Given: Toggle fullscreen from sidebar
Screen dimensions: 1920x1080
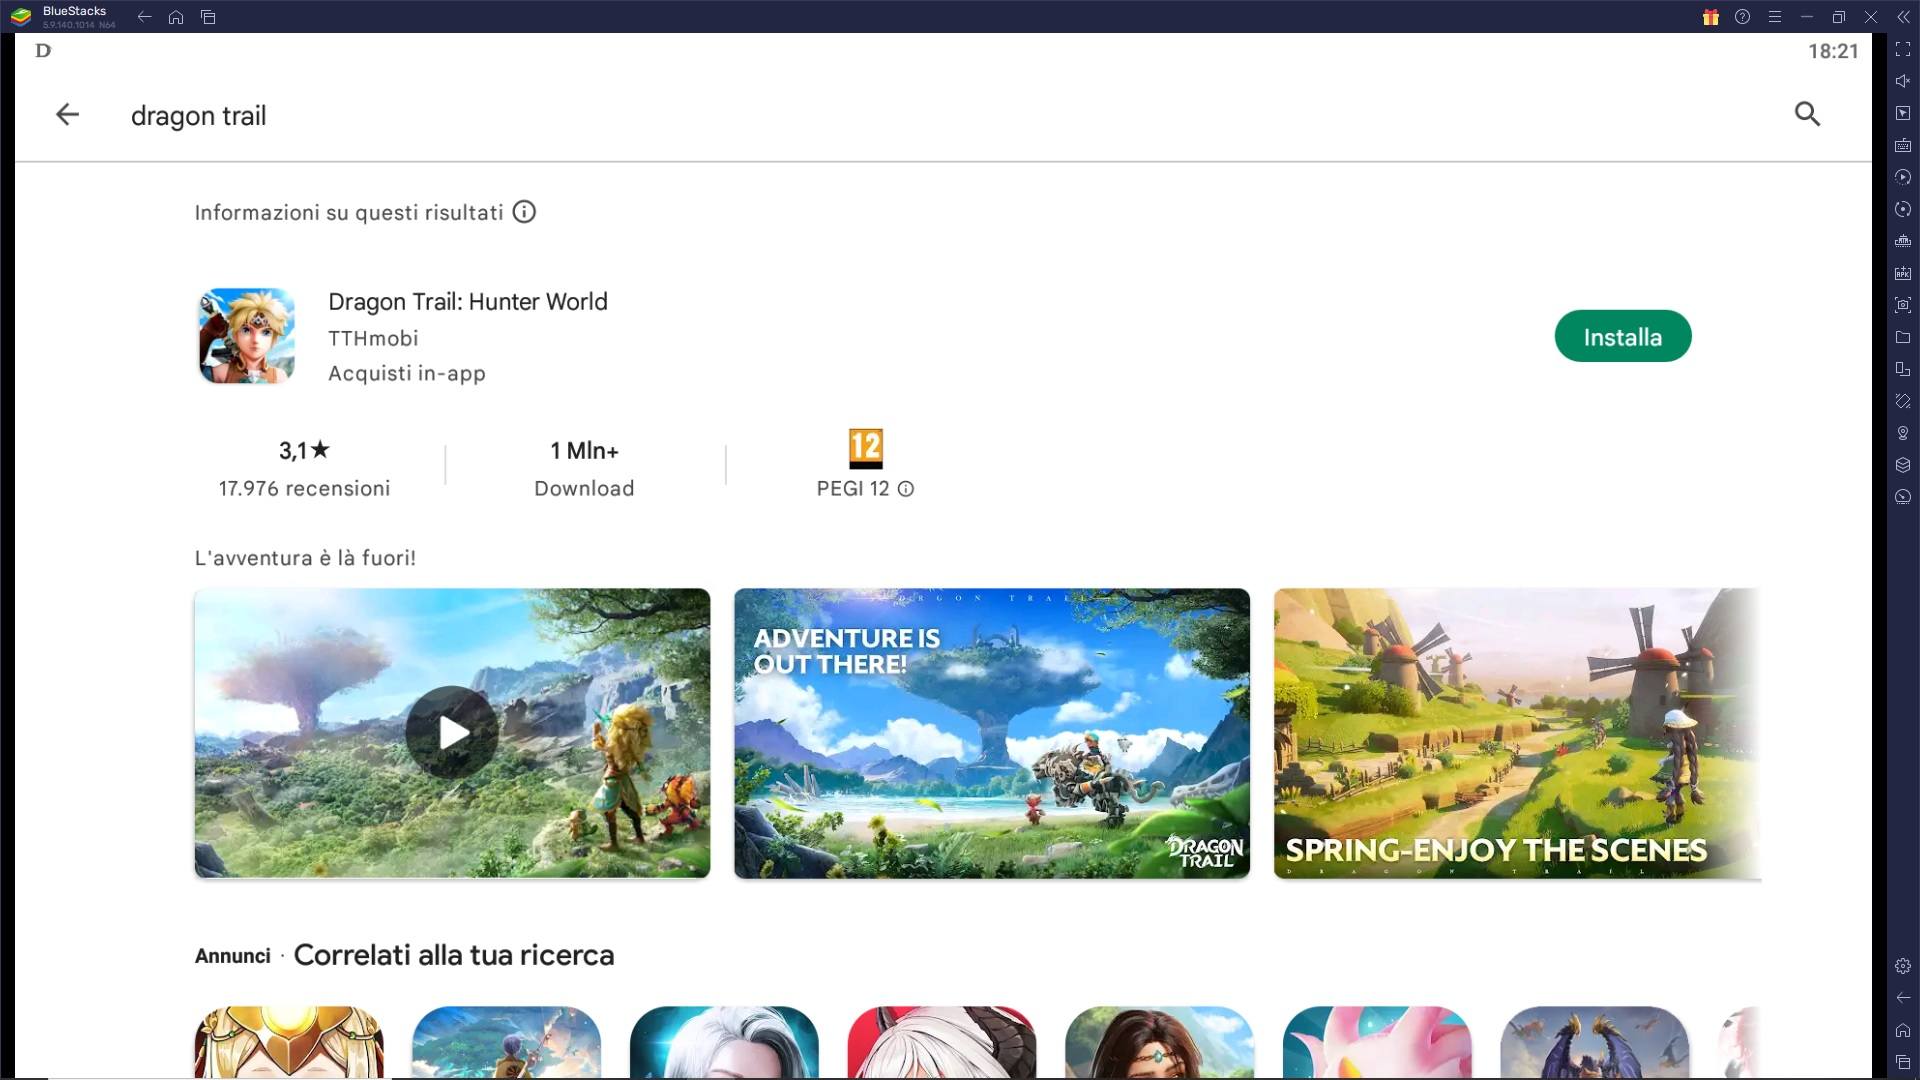Looking at the screenshot, I should (1903, 49).
